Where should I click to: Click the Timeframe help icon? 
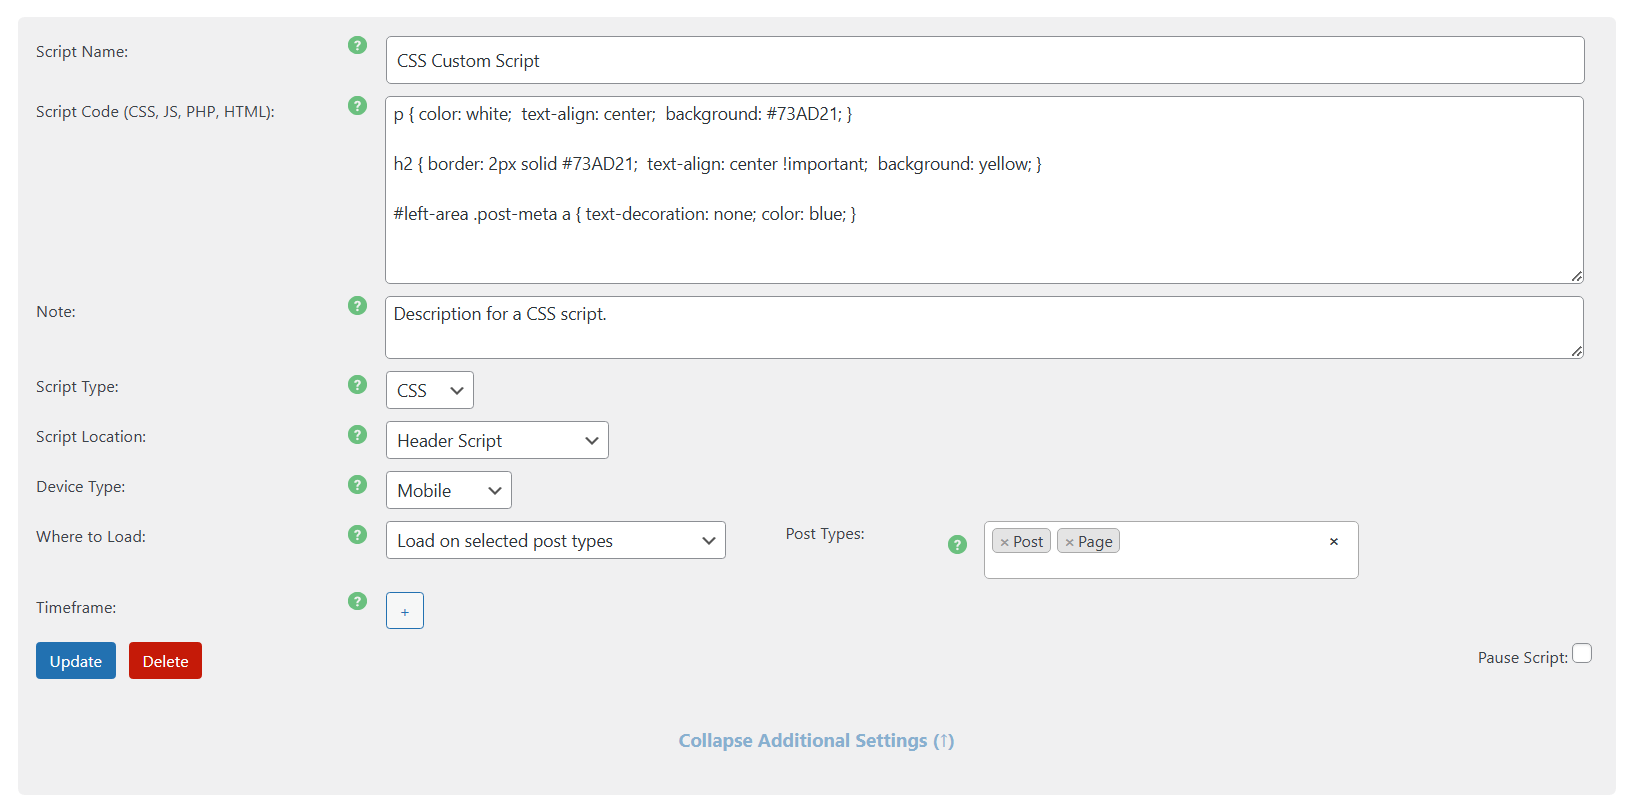pos(357,601)
